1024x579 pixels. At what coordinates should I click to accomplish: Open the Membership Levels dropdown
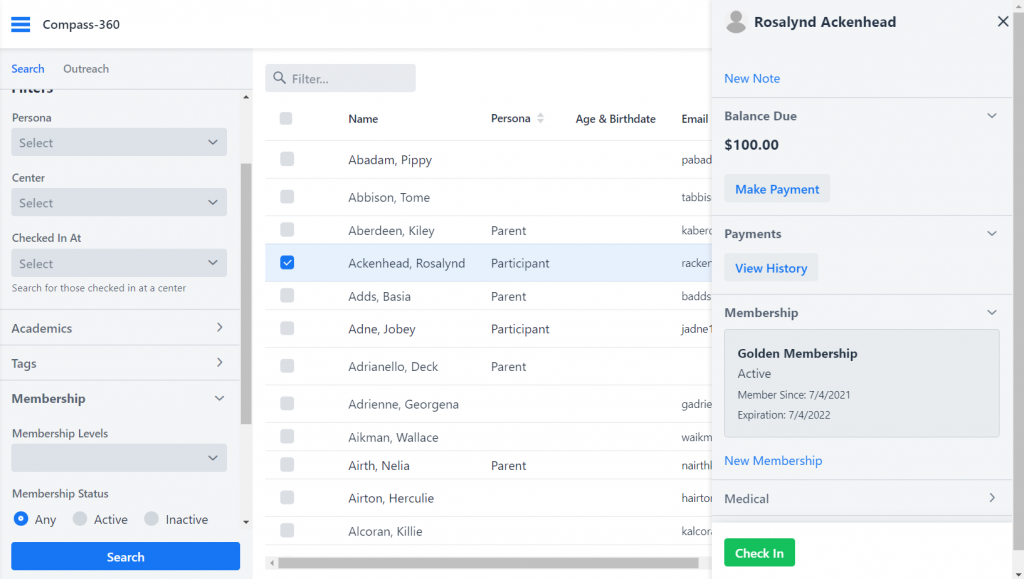(119, 458)
